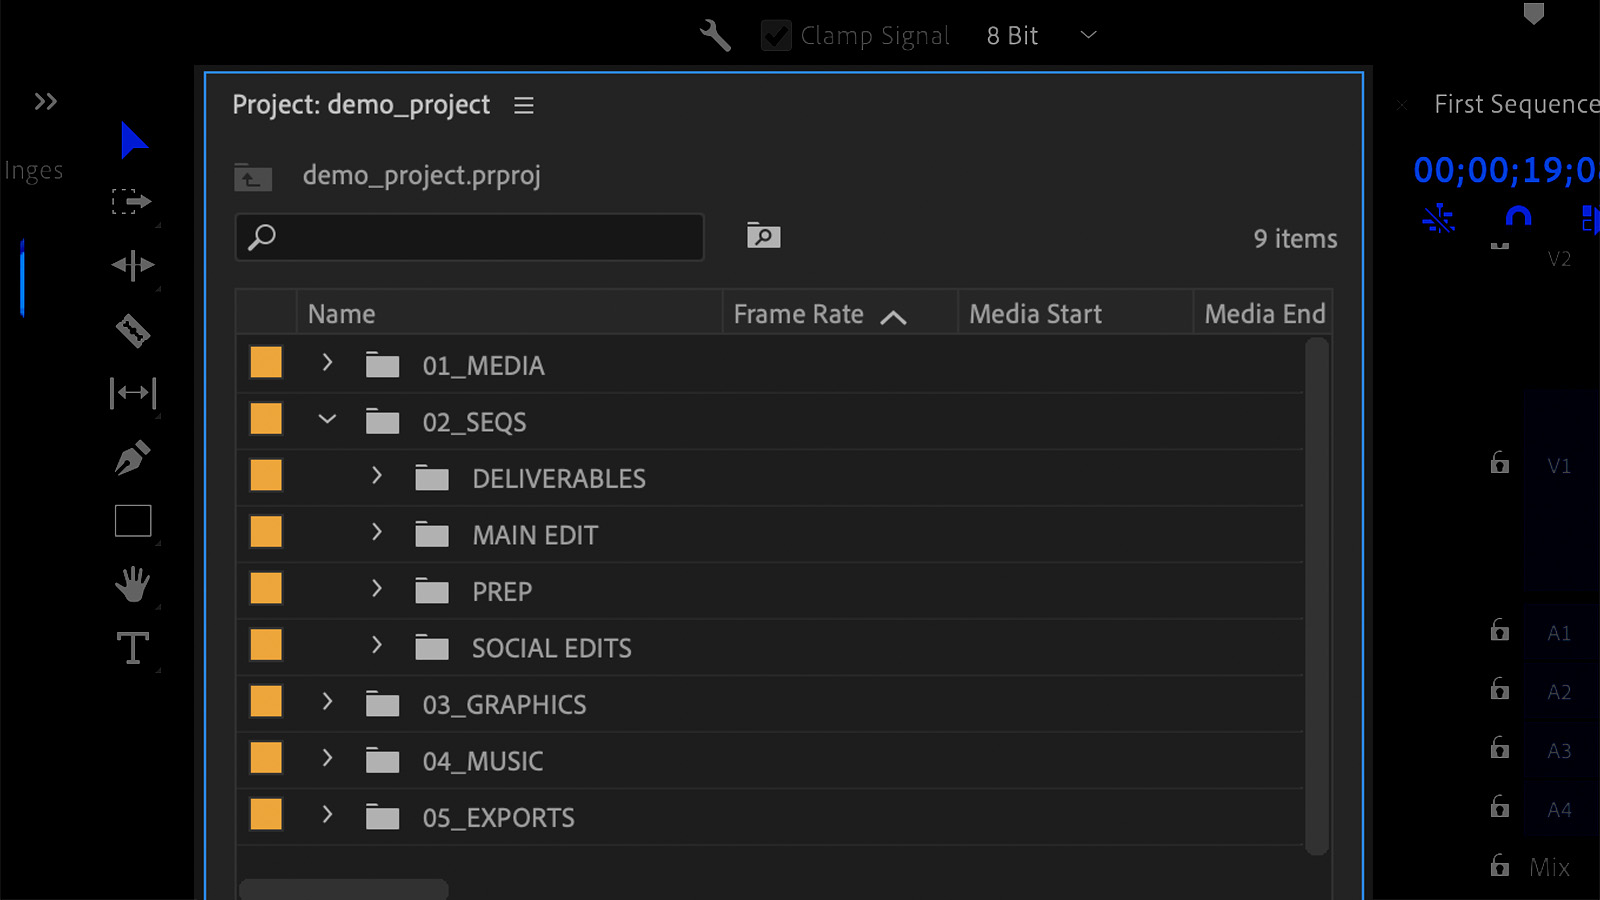The height and width of the screenshot is (900, 1600).
Task: Click the 05_EXPORTS orange label swatch
Action: [x=266, y=815]
